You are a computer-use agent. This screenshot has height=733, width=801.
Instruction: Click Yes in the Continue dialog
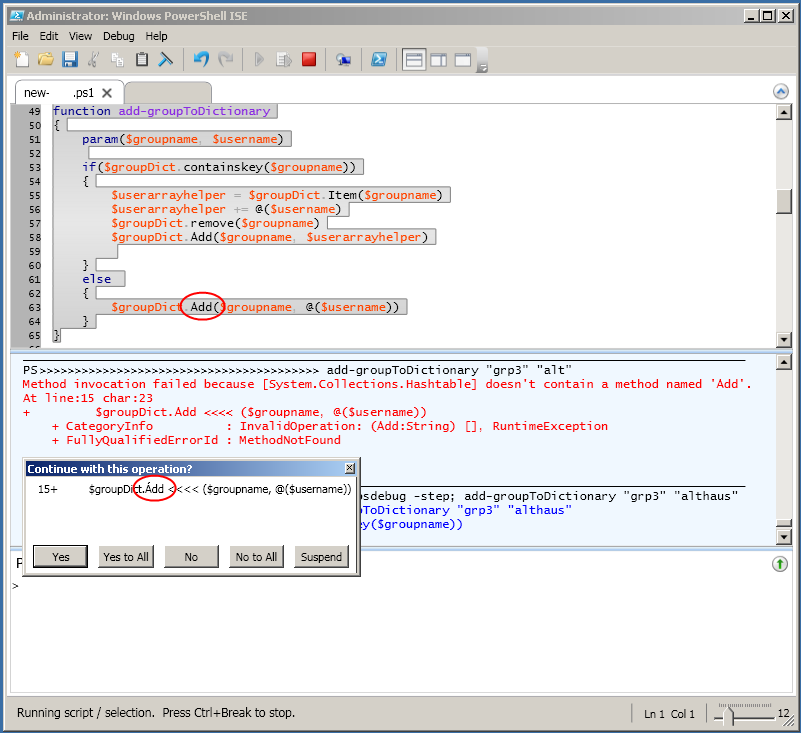coord(60,557)
